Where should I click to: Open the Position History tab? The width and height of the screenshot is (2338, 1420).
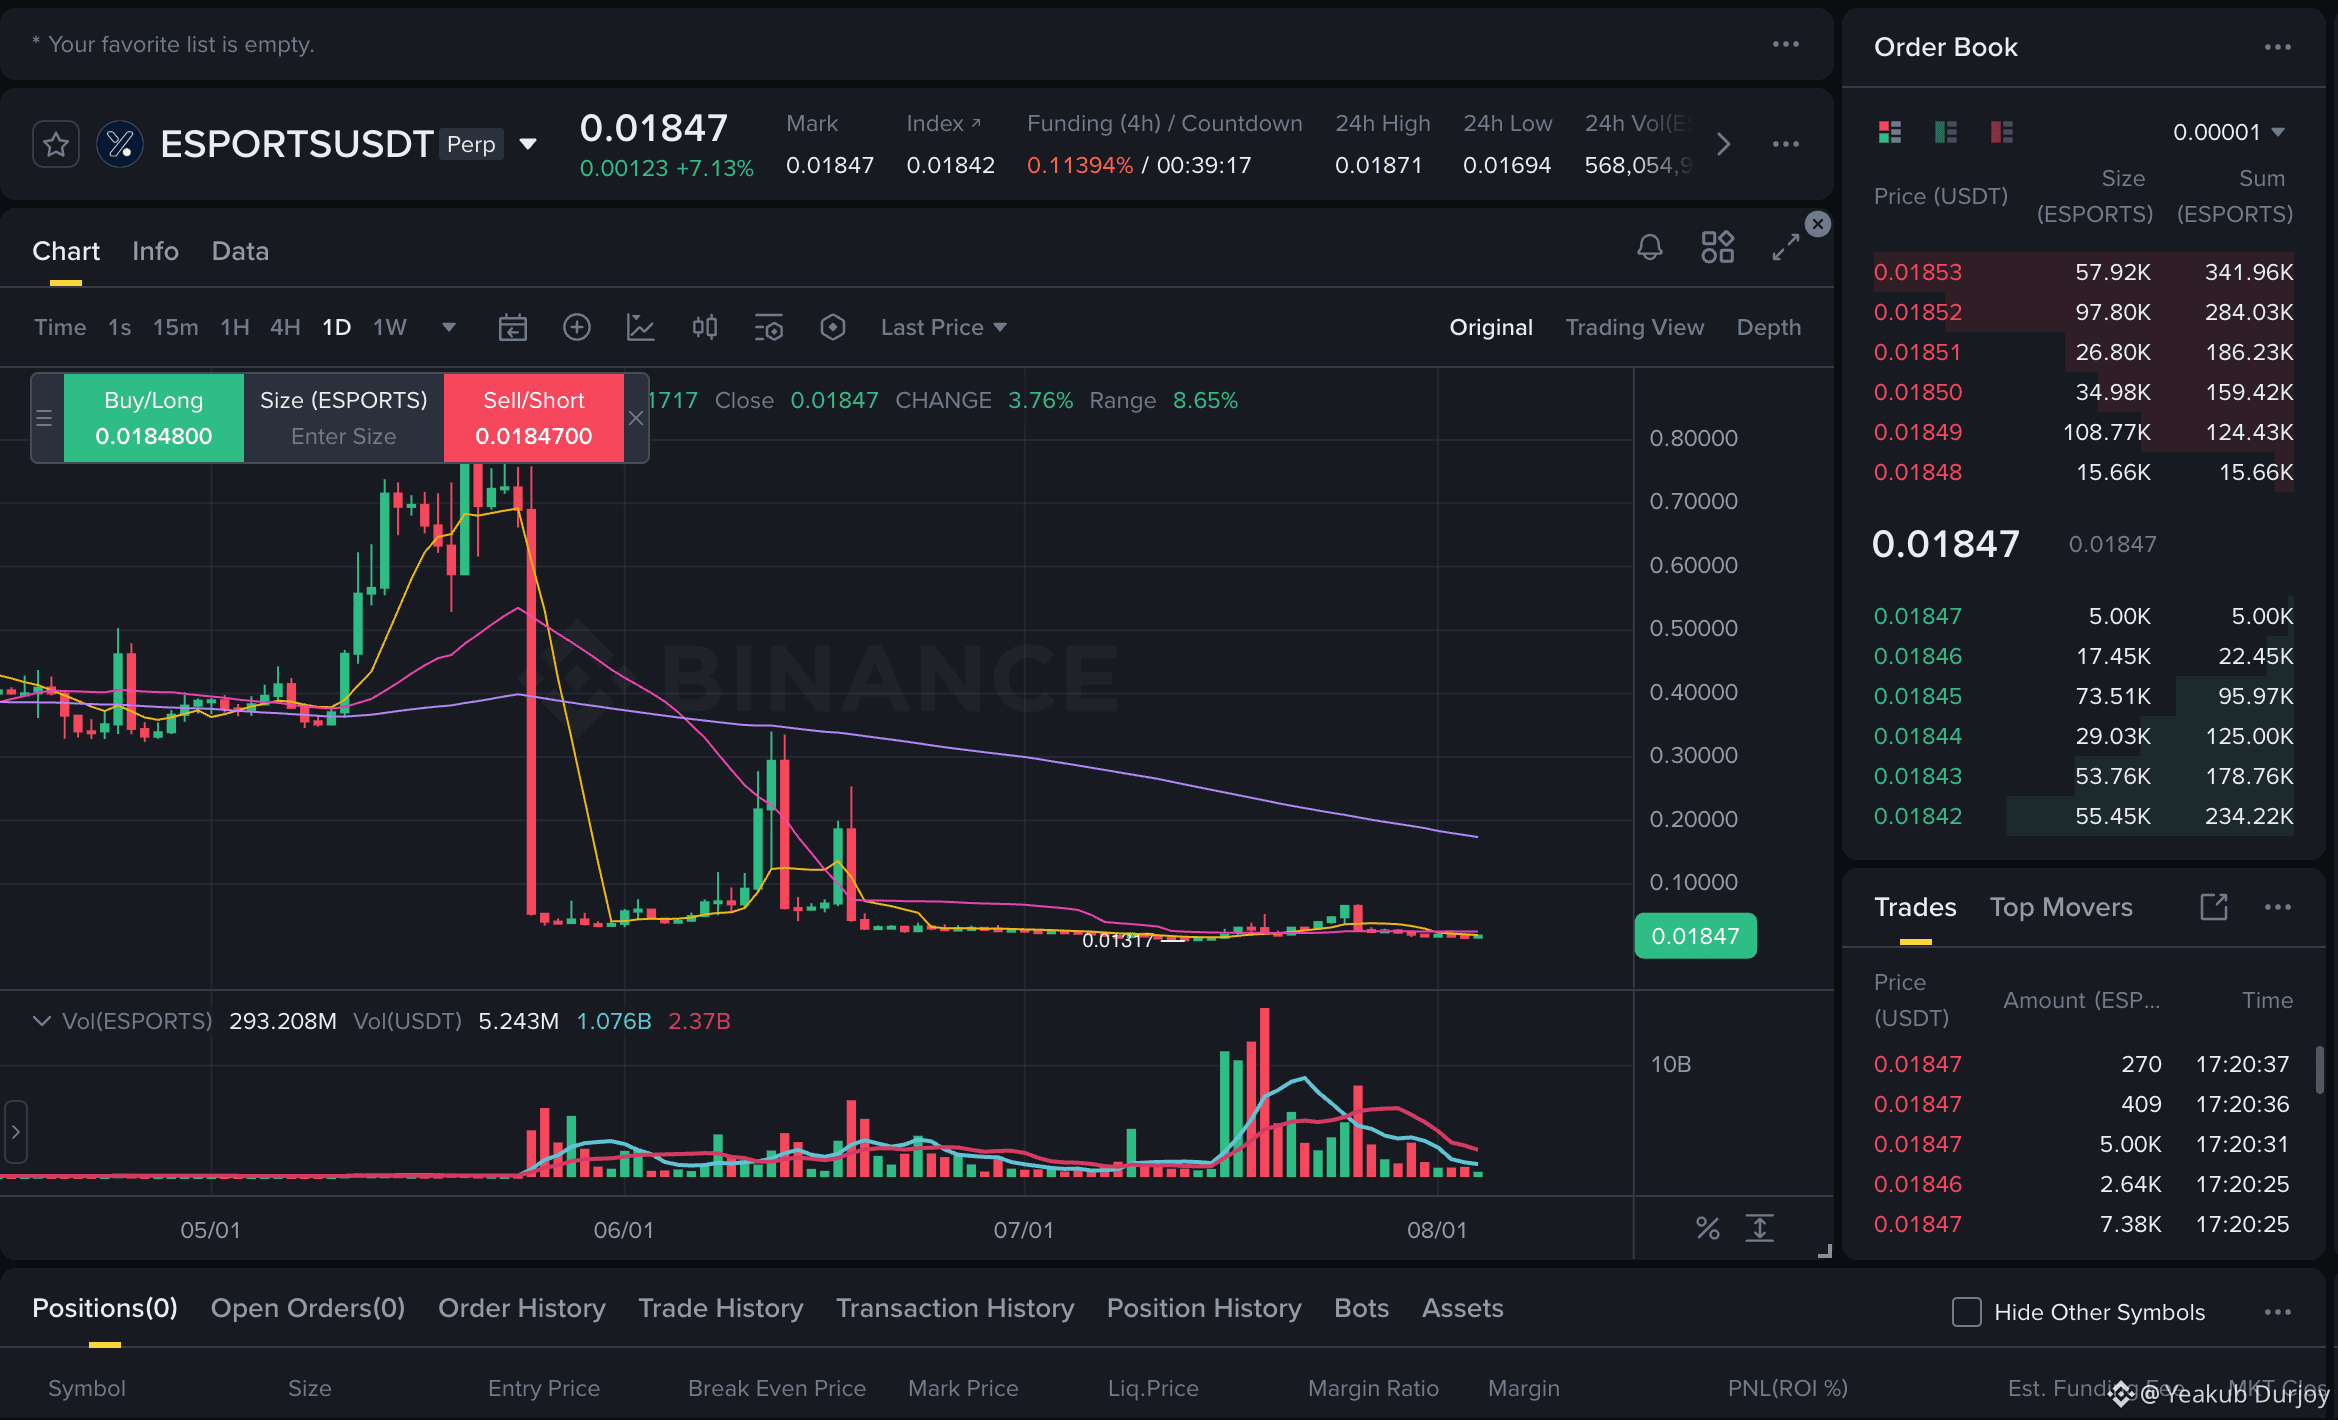point(1204,1308)
